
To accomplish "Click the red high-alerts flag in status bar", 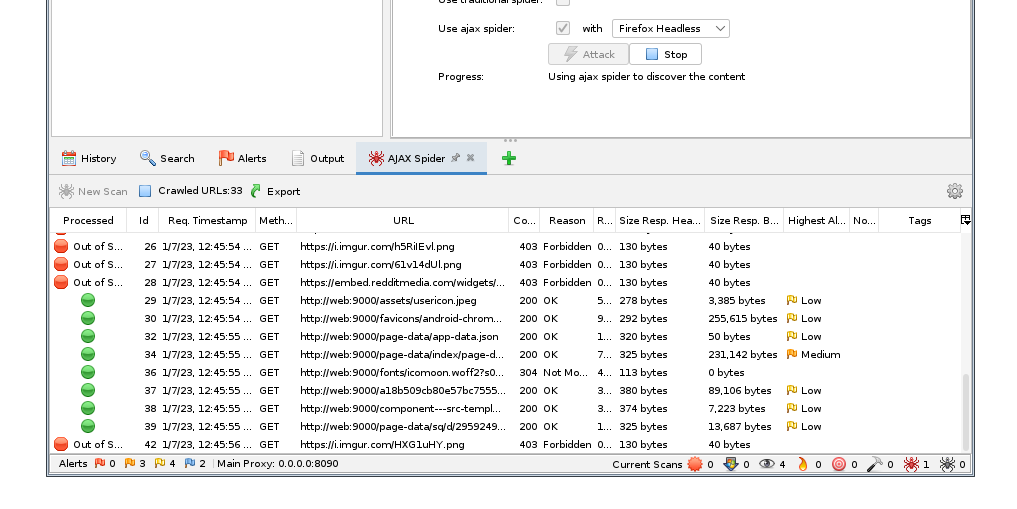I will (100, 464).
